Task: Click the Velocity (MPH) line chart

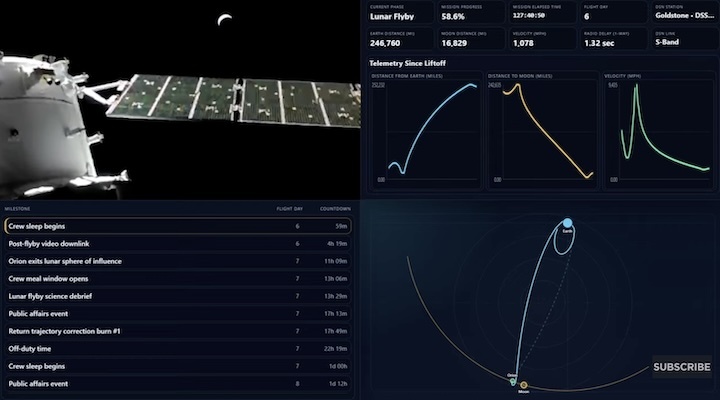Action: 659,130
